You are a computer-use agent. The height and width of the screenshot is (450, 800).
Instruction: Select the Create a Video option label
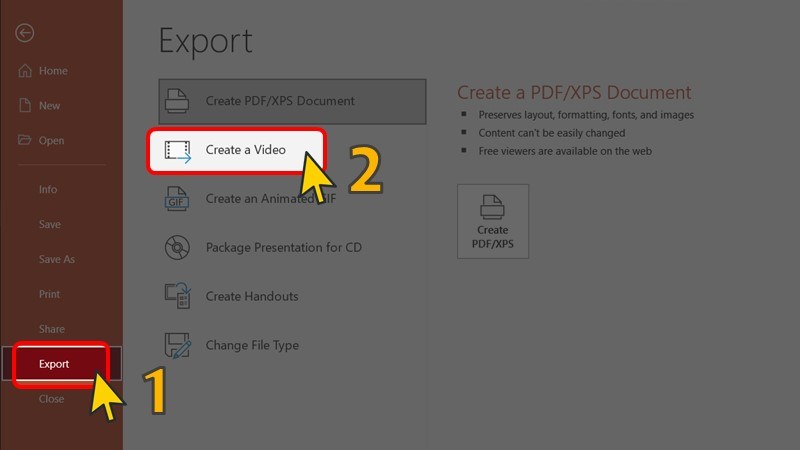pyautogui.click(x=246, y=150)
